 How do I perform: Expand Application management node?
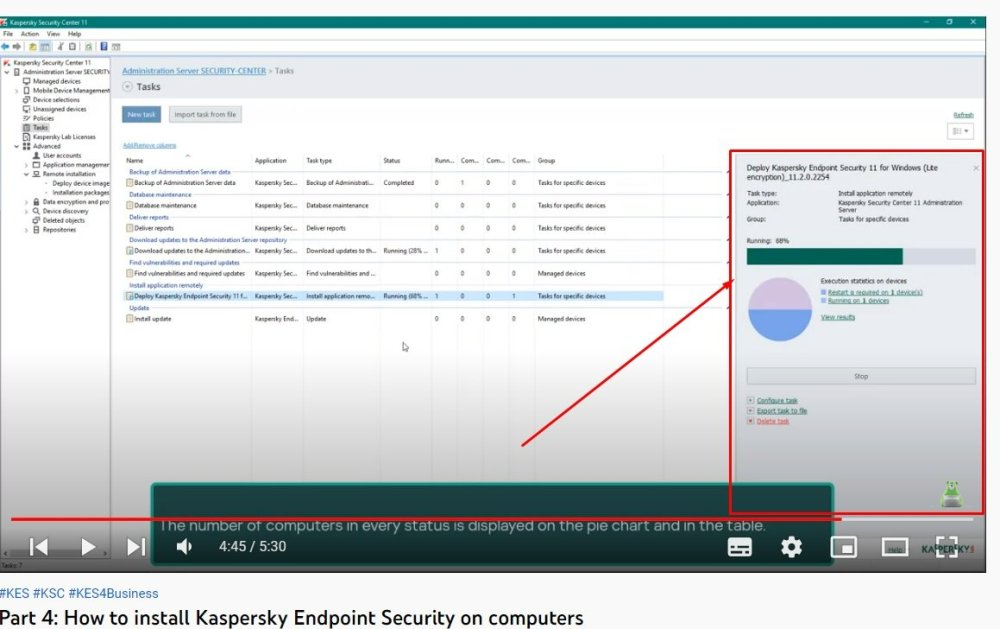tap(26, 165)
